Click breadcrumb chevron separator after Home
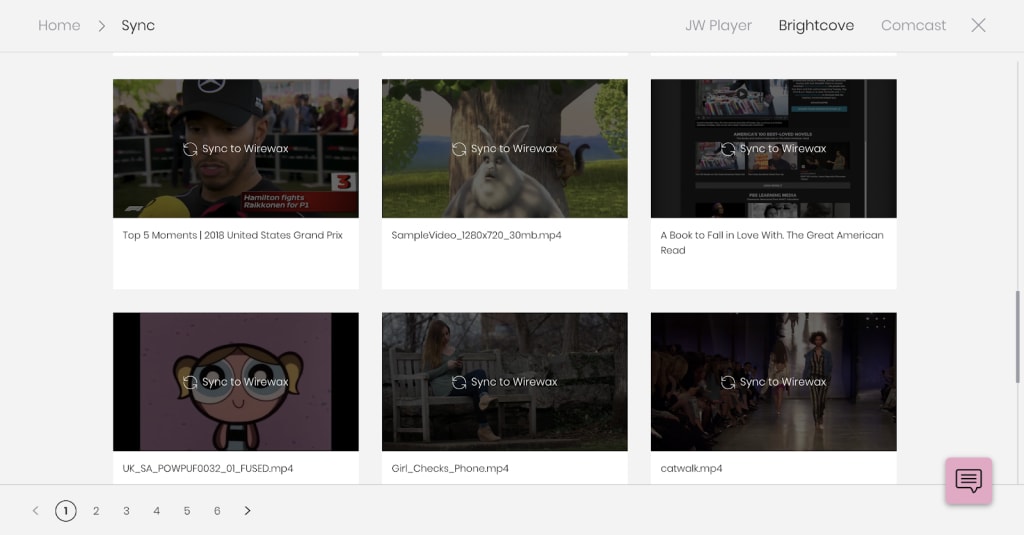Viewport: 1024px width, 535px height. pyautogui.click(x=101, y=25)
